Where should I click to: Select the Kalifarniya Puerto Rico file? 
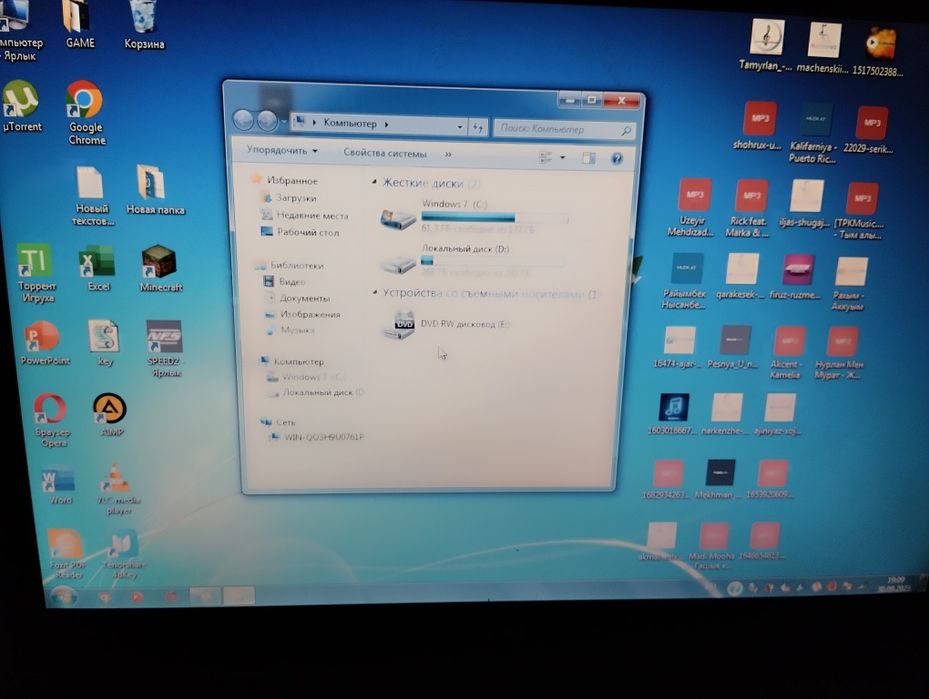(x=814, y=133)
